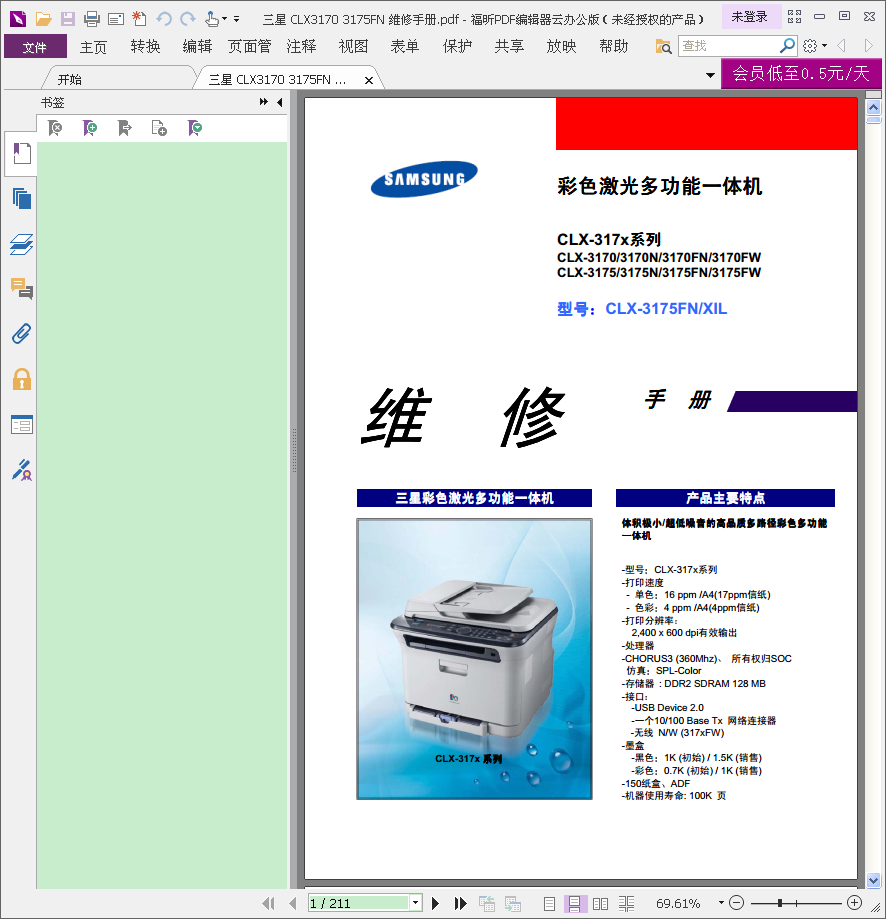Viewport: 886px width, 919px height.
Task: Switch to the 主页 ribbon tab
Action: [93, 46]
